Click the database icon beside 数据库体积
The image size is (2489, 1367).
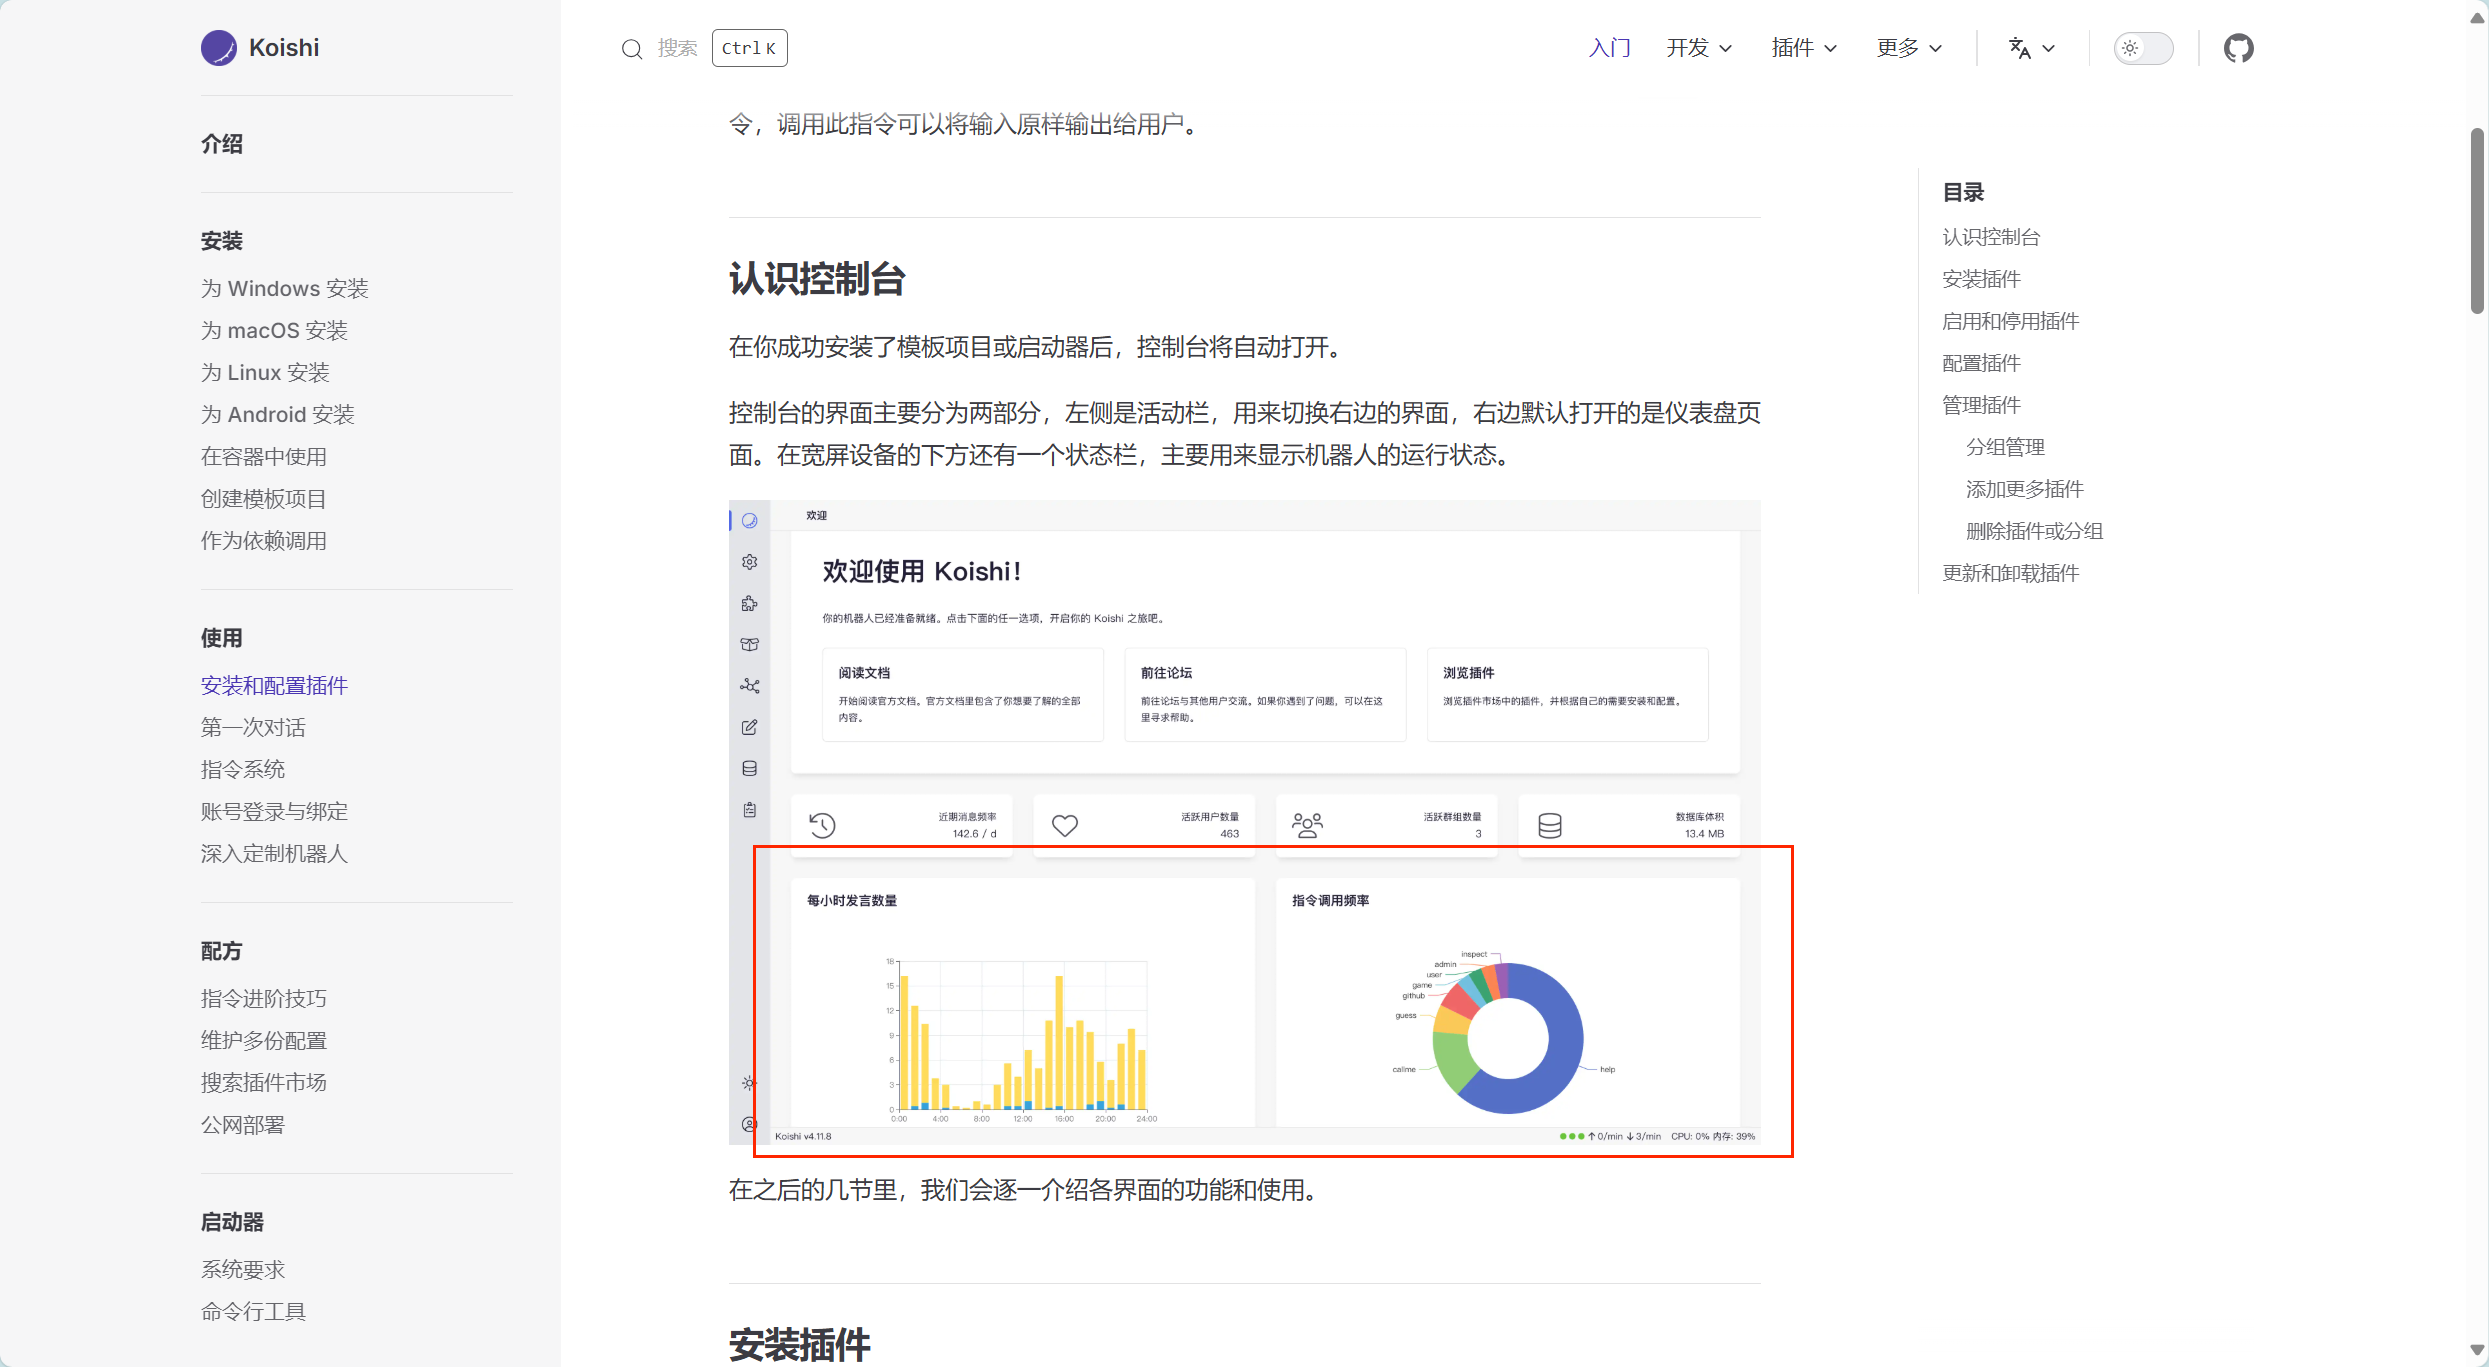pyautogui.click(x=1550, y=826)
